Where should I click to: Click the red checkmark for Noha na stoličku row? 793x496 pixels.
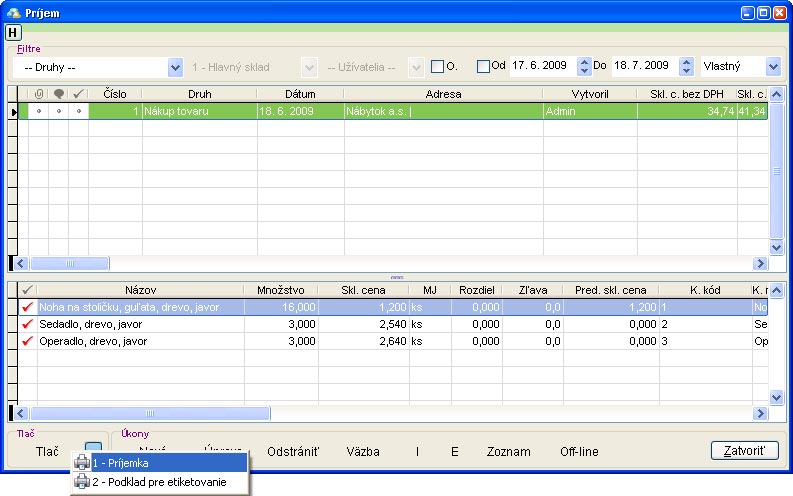click(27, 308)
